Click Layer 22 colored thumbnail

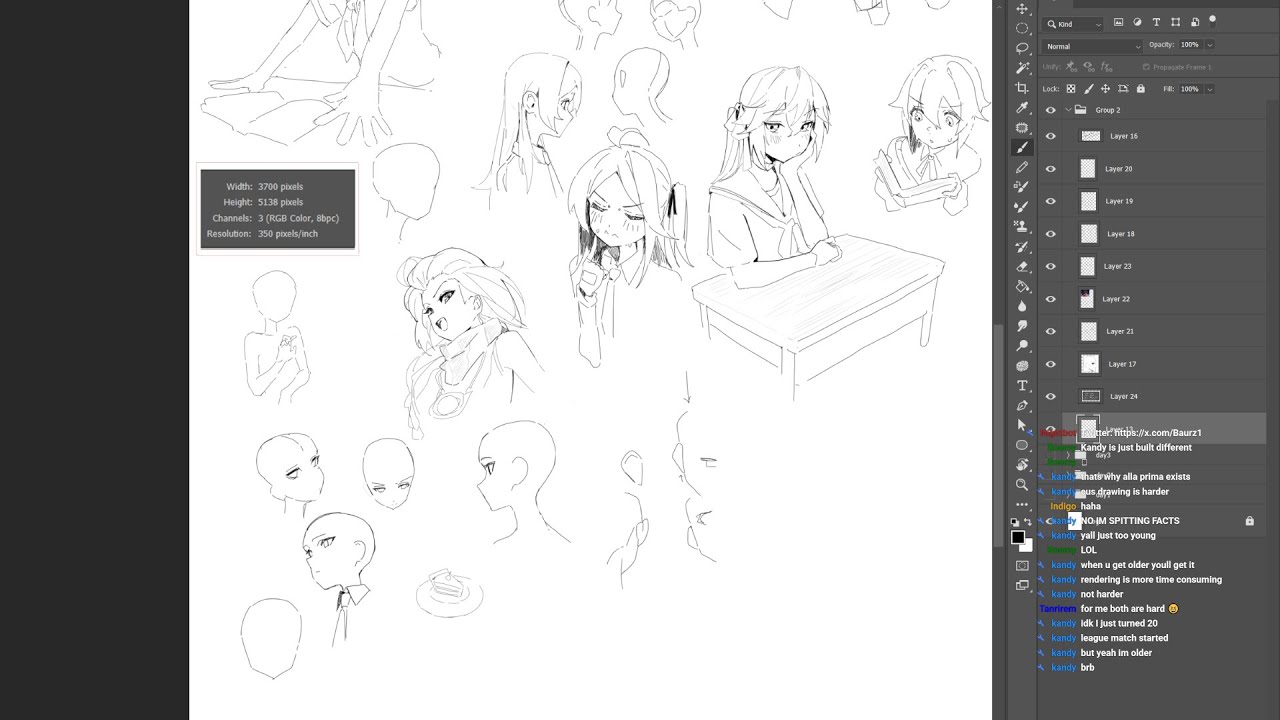[1086, 299]
